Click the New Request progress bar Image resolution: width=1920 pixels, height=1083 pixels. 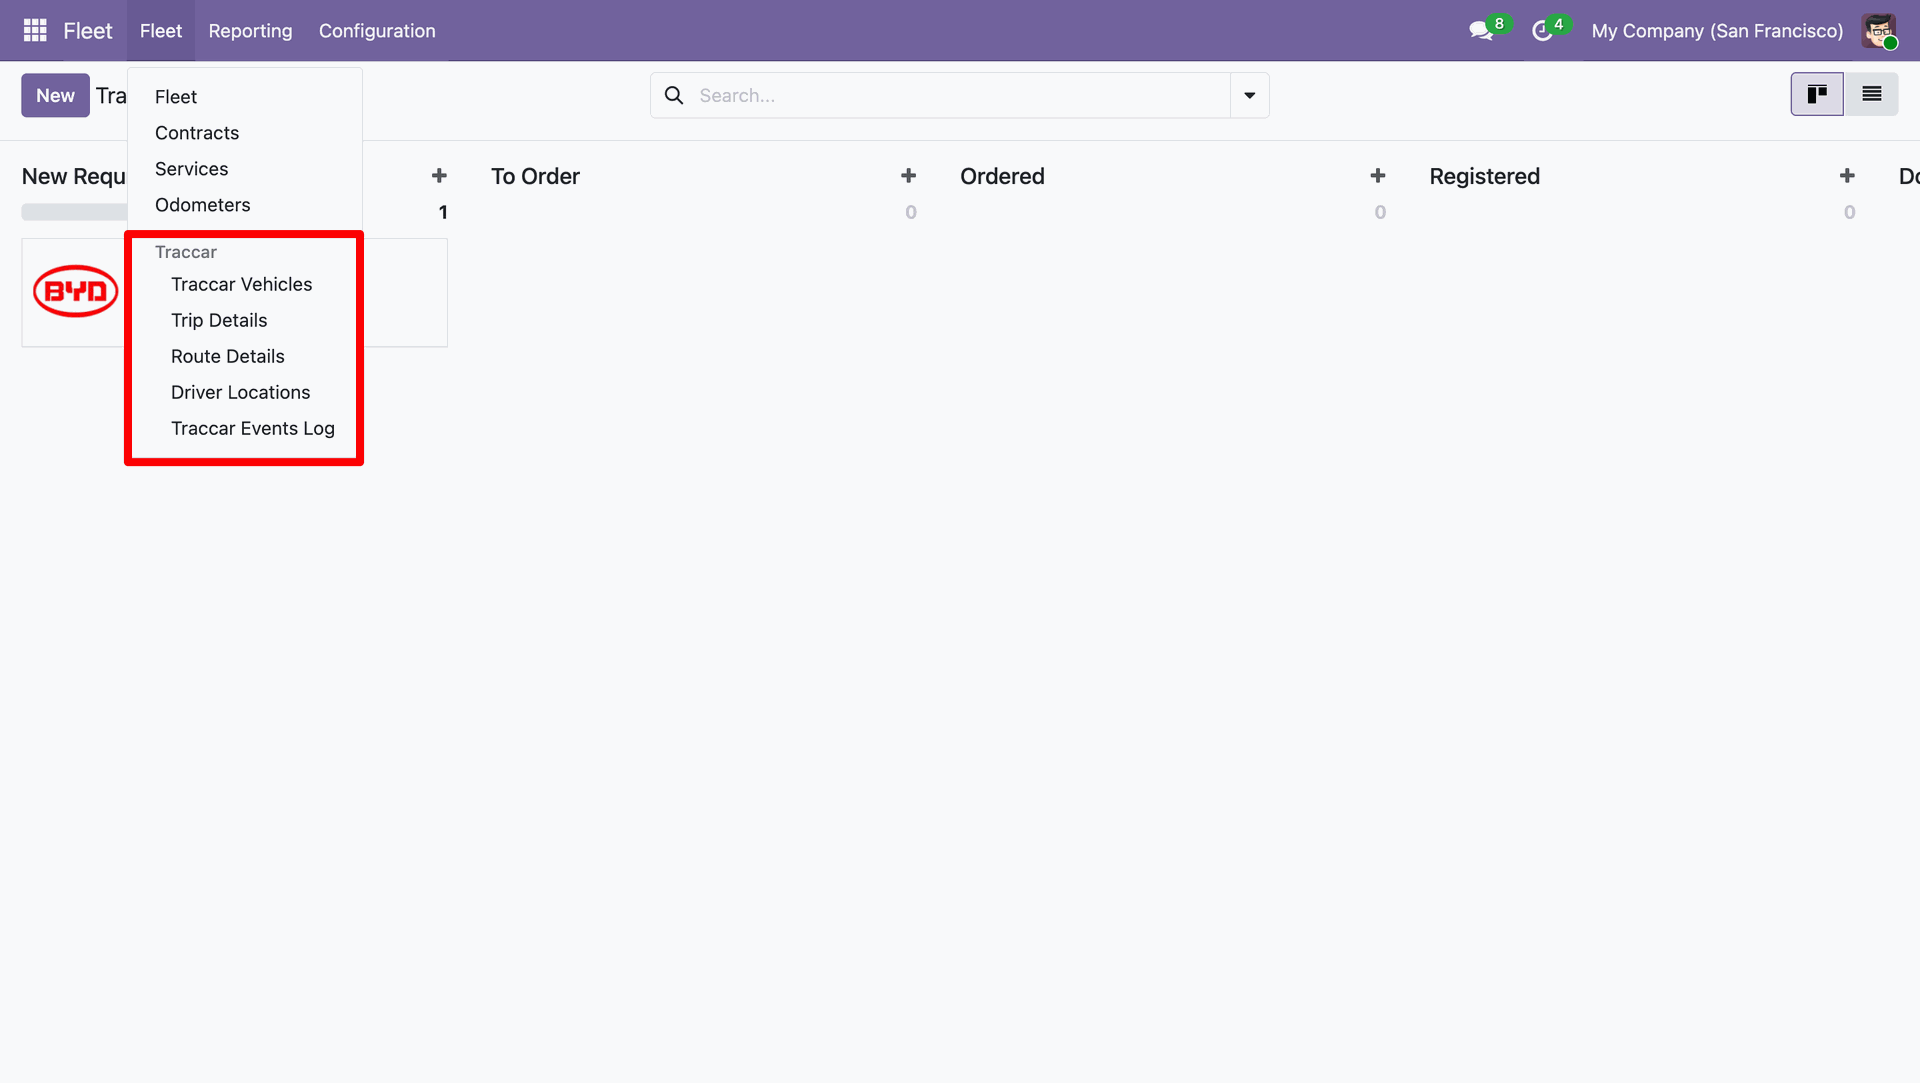coord(74,212)
